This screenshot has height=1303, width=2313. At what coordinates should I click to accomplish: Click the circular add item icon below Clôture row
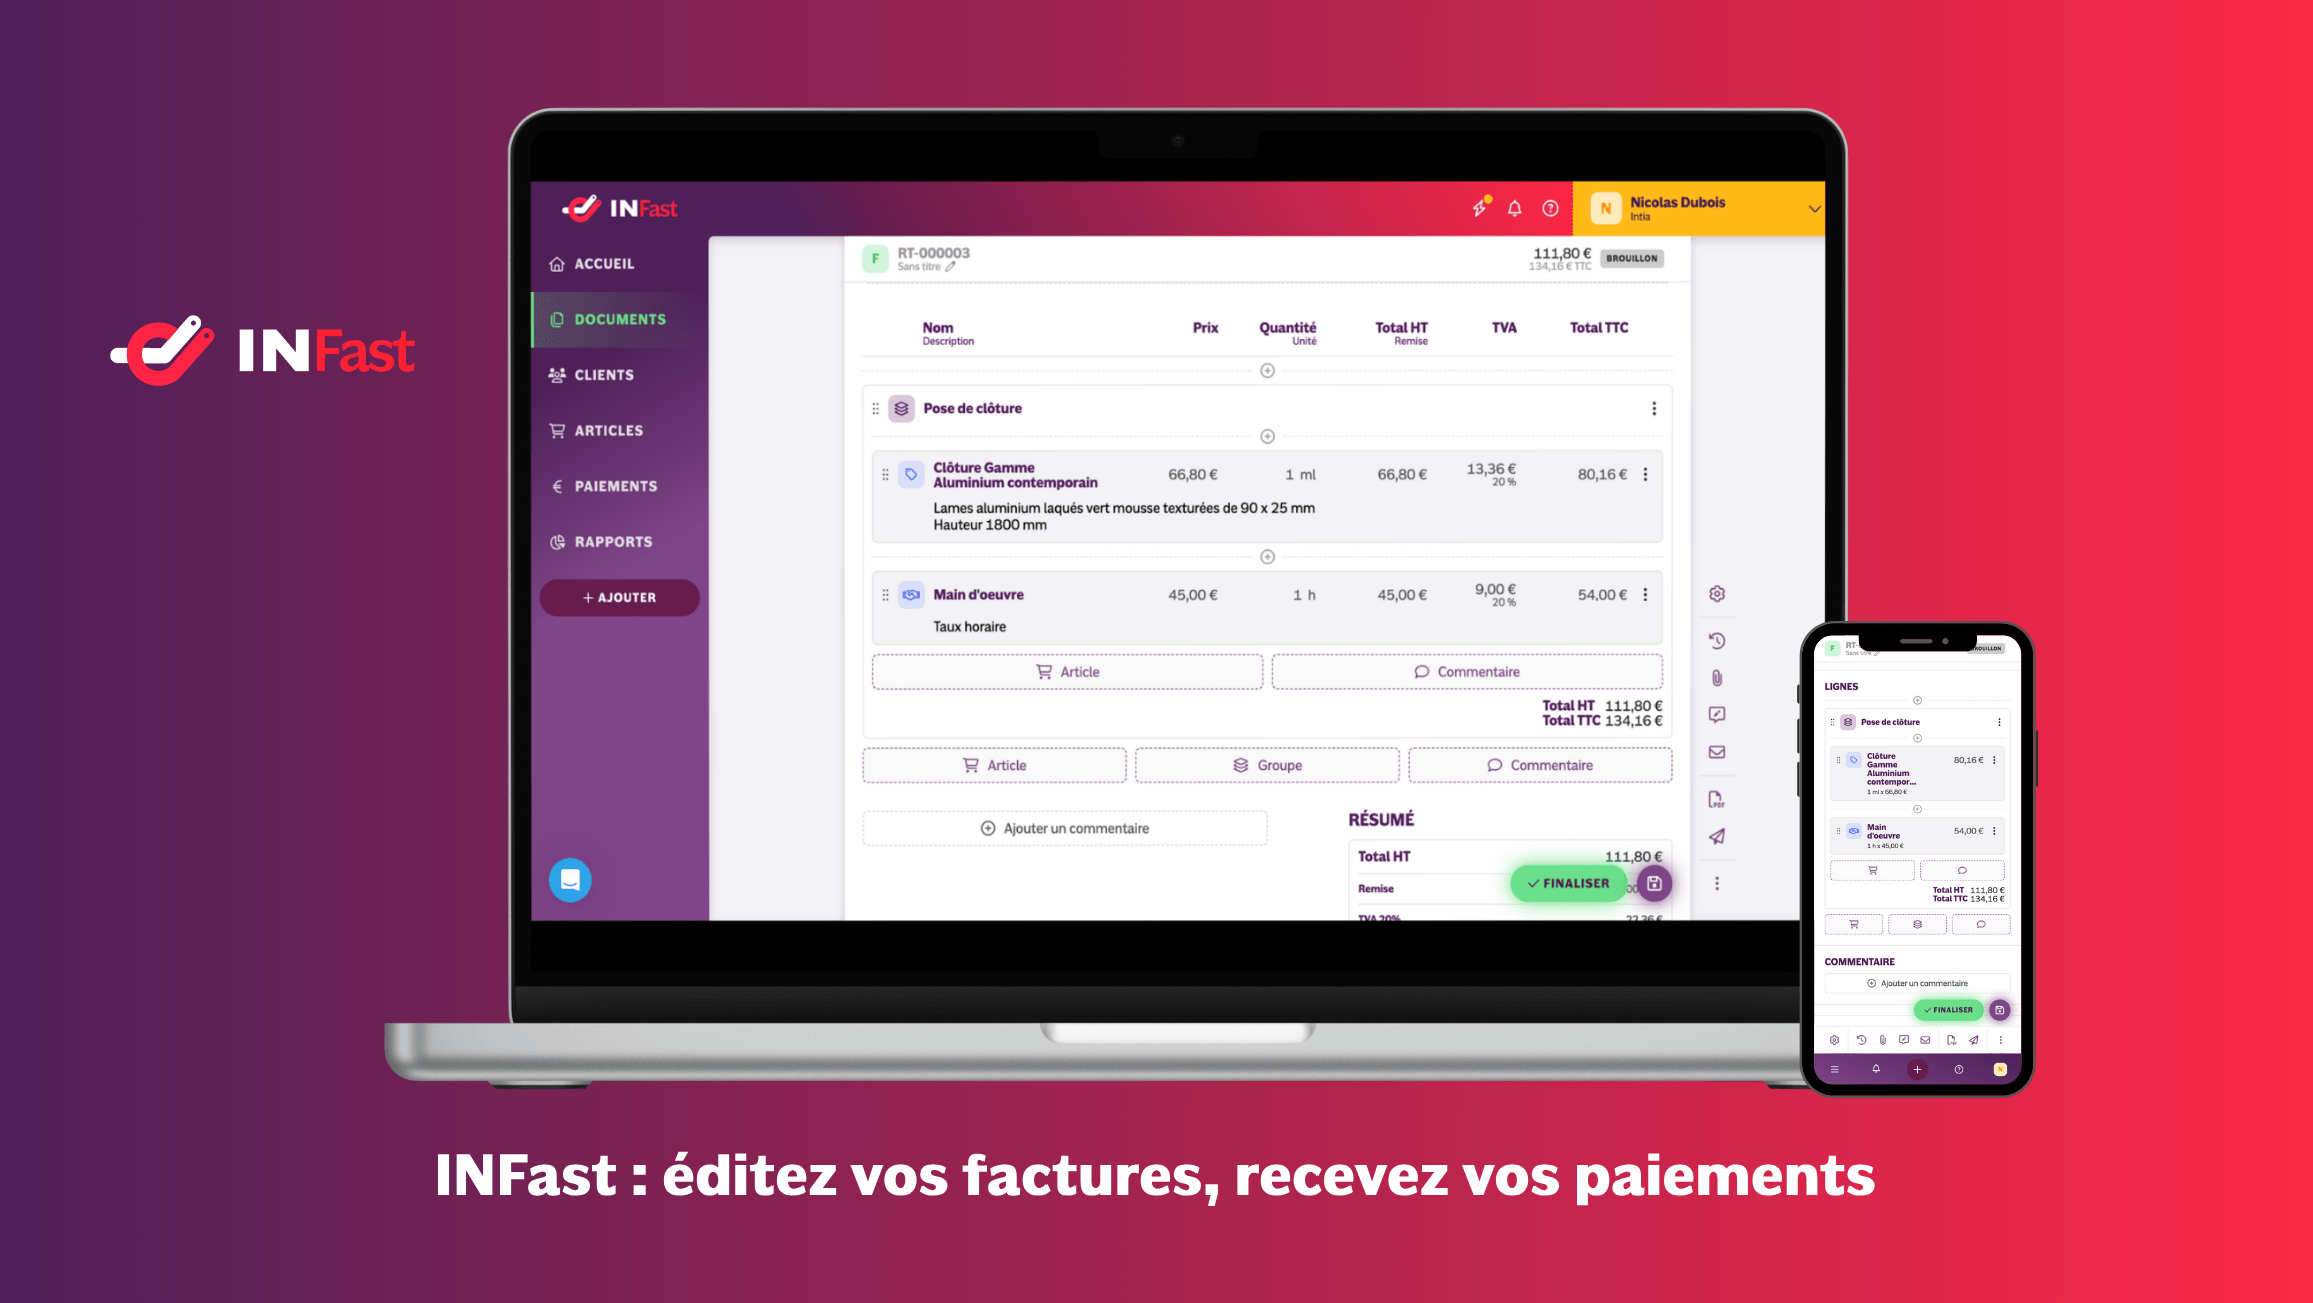(x=1266, y=556)
